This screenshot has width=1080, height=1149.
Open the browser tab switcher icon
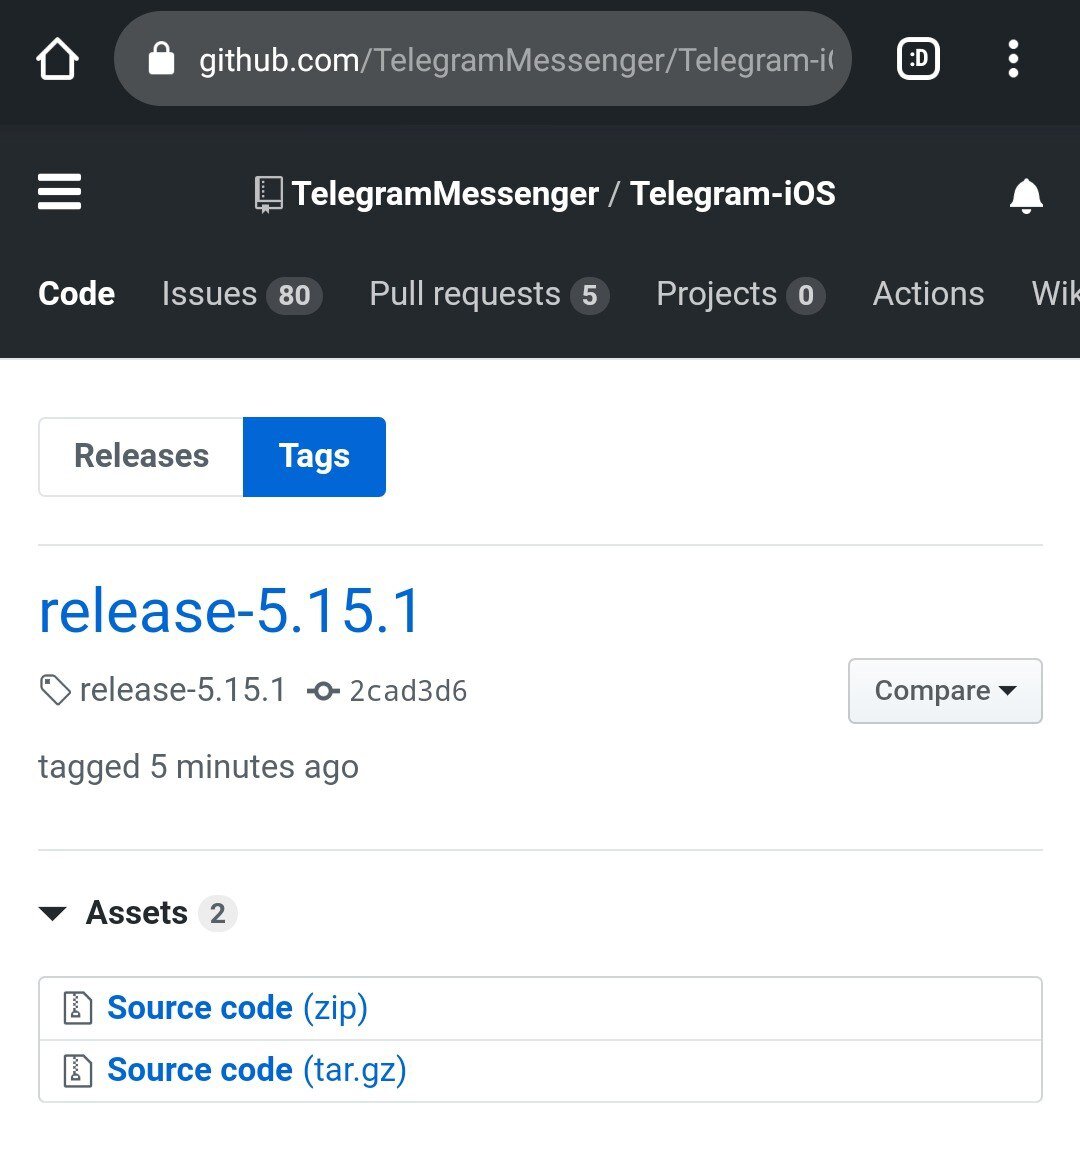(x=918, y=59)
